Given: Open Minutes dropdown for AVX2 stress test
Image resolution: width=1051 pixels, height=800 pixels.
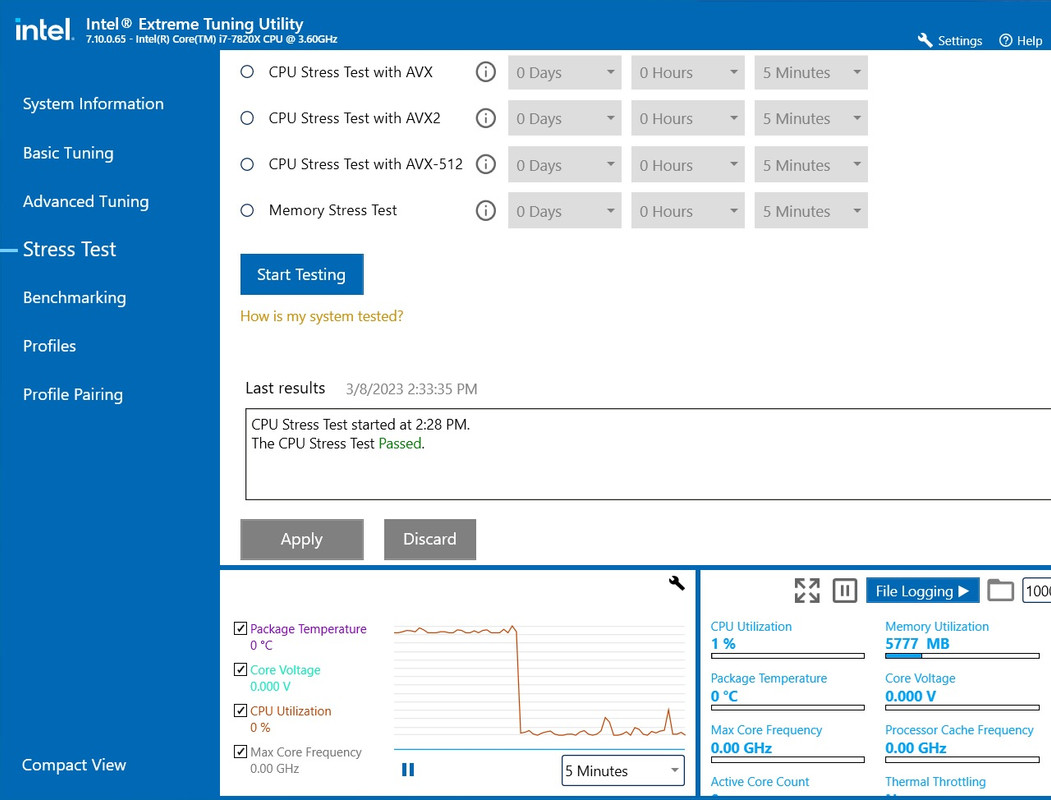Looking at the screenshot, I should 811,118.
